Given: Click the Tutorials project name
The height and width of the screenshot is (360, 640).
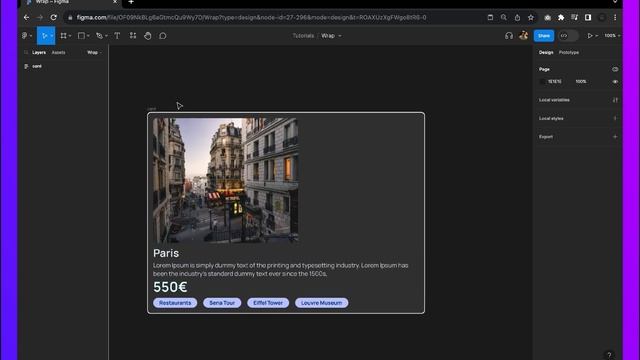Looking at the screenshot, I should pos(303,36).
